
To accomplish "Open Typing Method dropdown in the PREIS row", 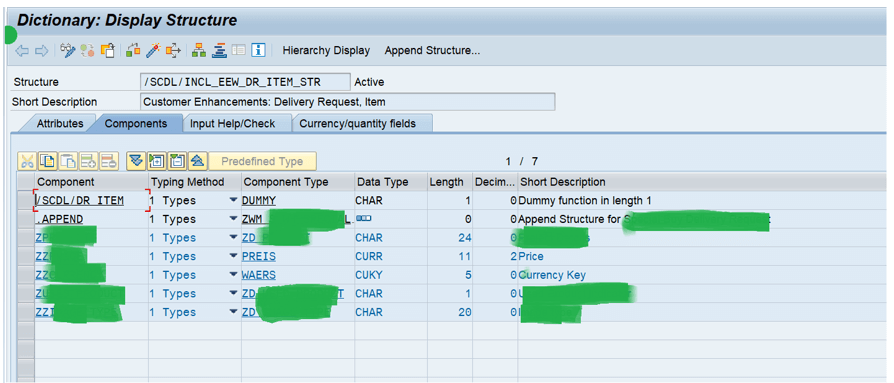I will click(x=233, y=256).
